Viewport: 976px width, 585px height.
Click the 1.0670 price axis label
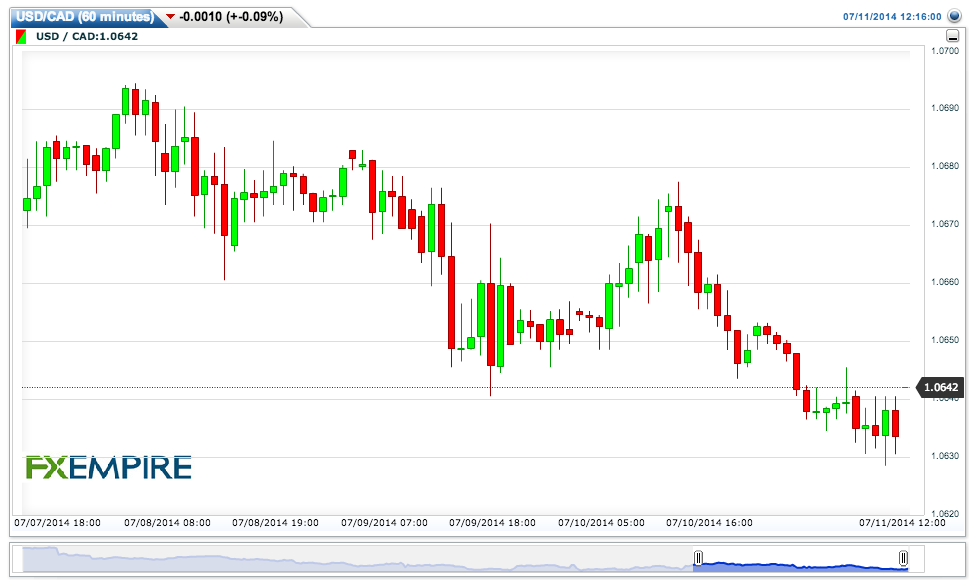(945, 224)
